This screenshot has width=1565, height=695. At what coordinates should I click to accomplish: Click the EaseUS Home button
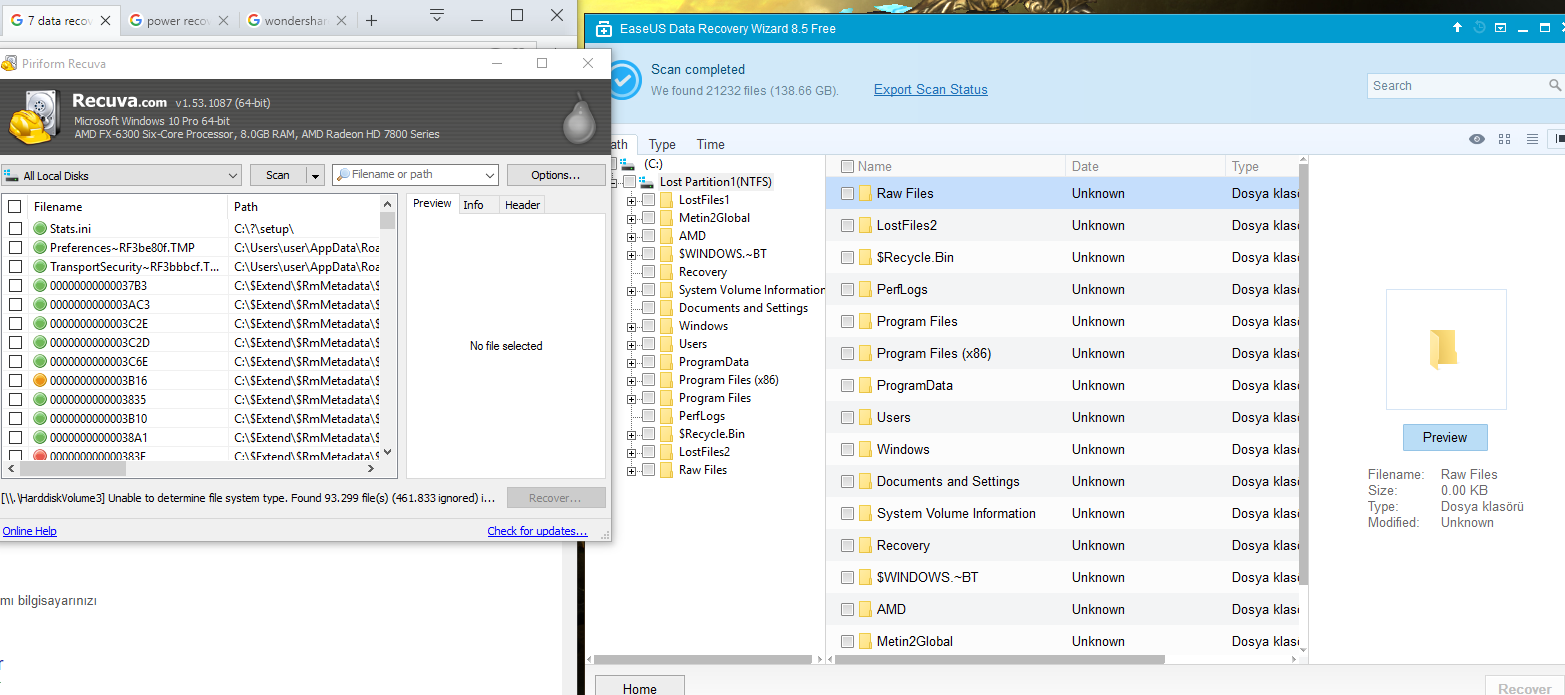[x=640, y=686]
